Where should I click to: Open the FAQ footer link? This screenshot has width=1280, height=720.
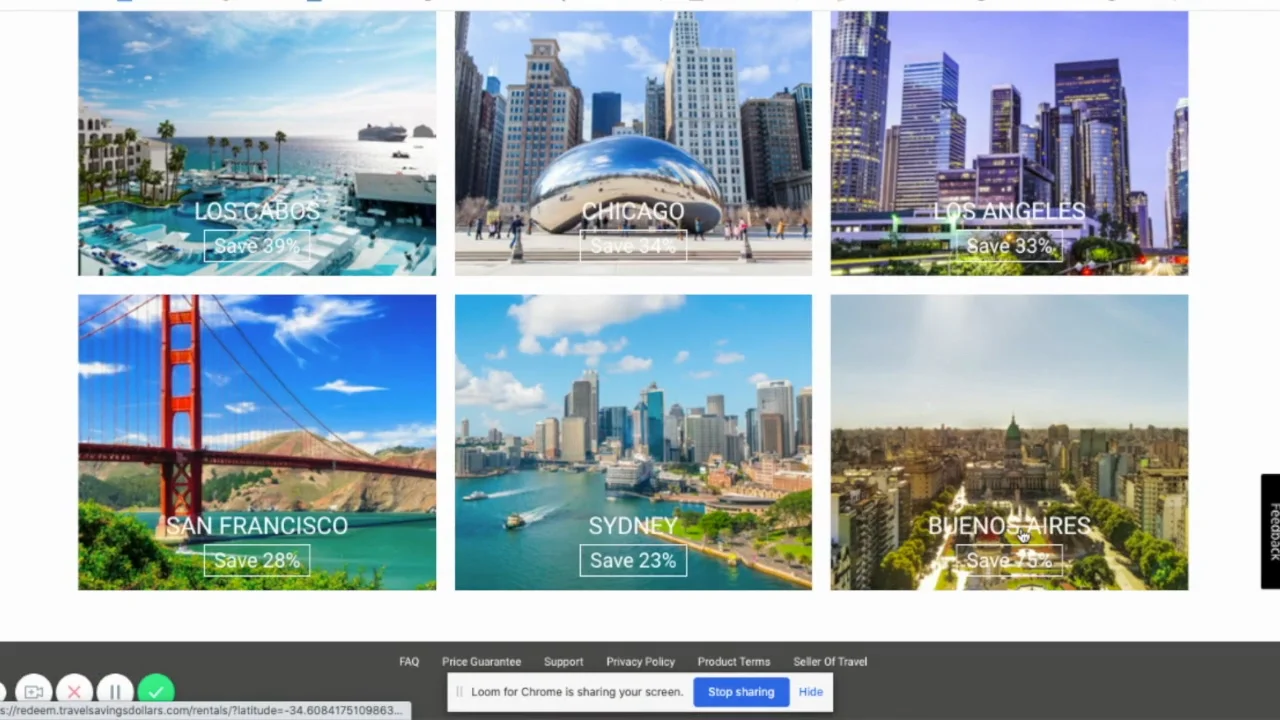tap(409, 661)
